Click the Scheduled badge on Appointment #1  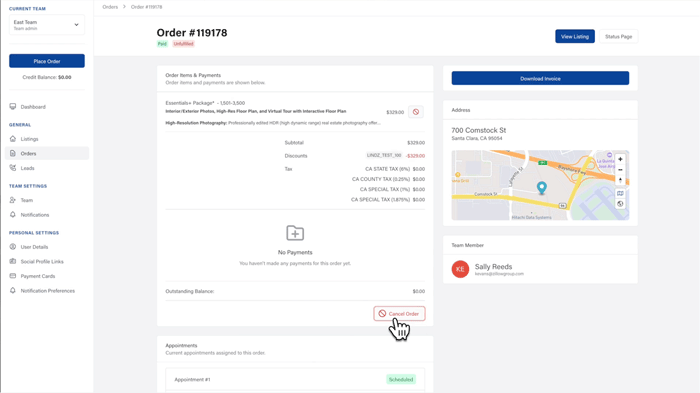click(401, 380)
